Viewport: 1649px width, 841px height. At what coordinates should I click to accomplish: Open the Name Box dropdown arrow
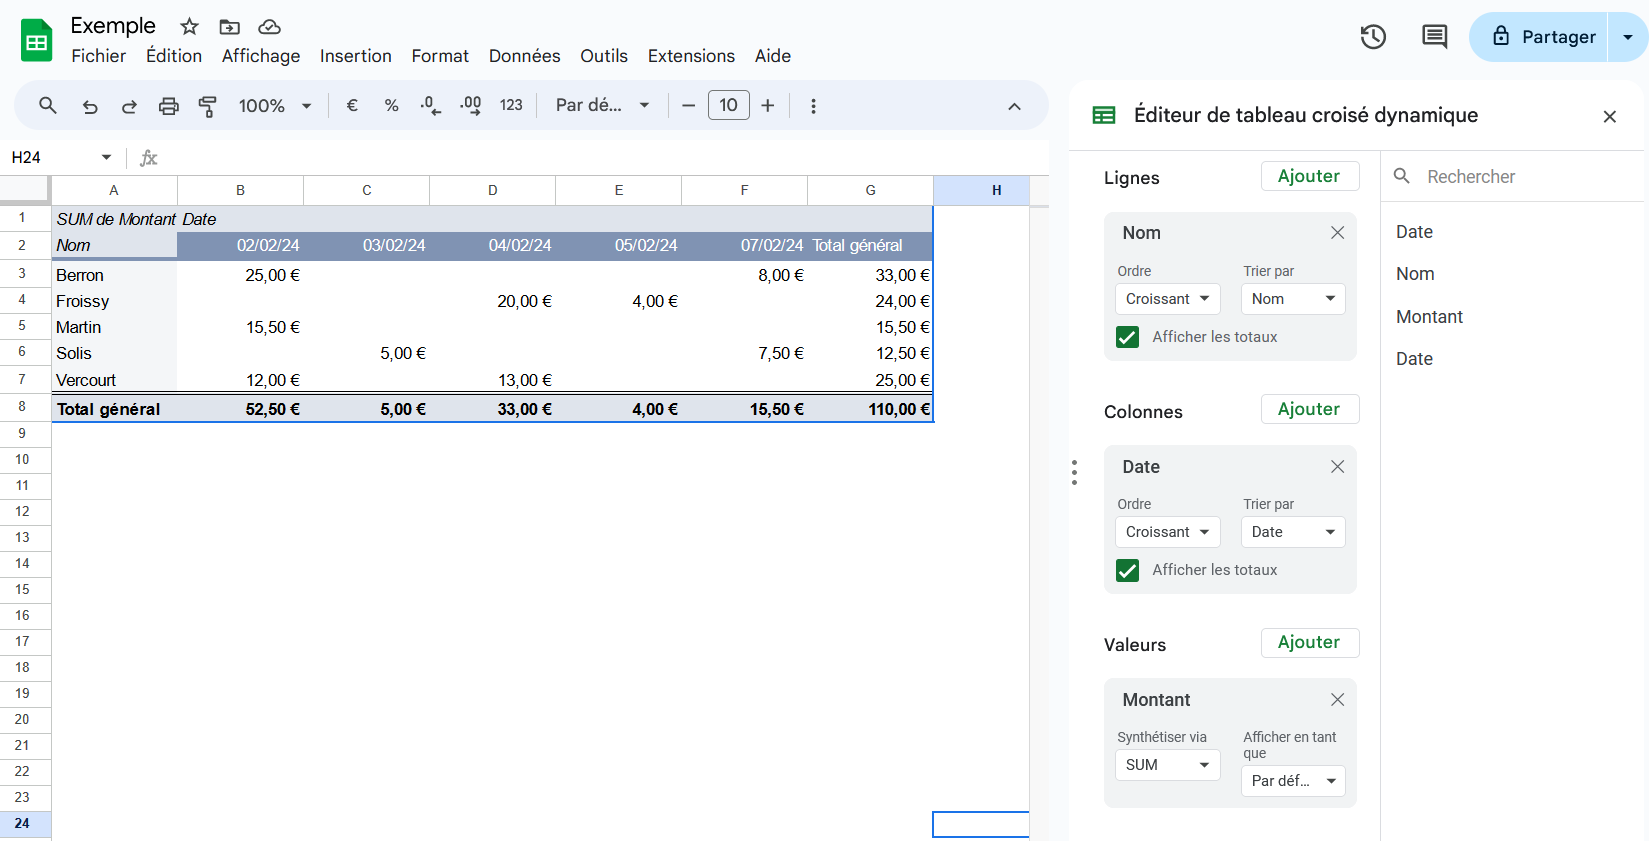(106, 157)
